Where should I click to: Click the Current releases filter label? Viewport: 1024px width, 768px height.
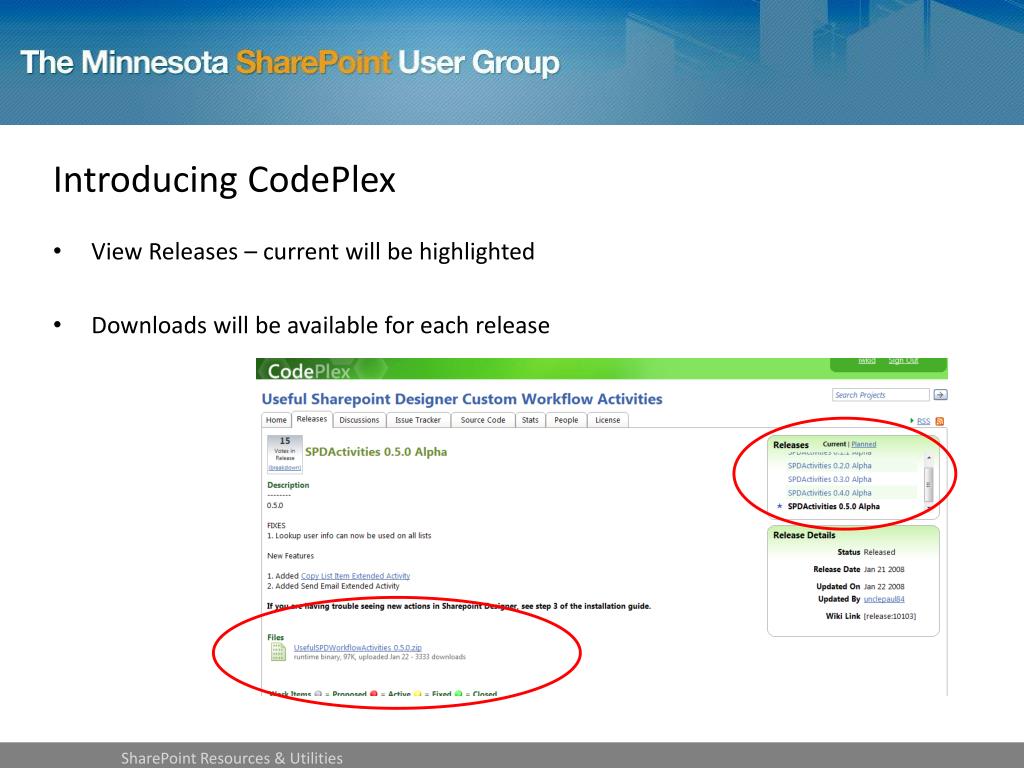pyautogui.click(x=834, y=444)
